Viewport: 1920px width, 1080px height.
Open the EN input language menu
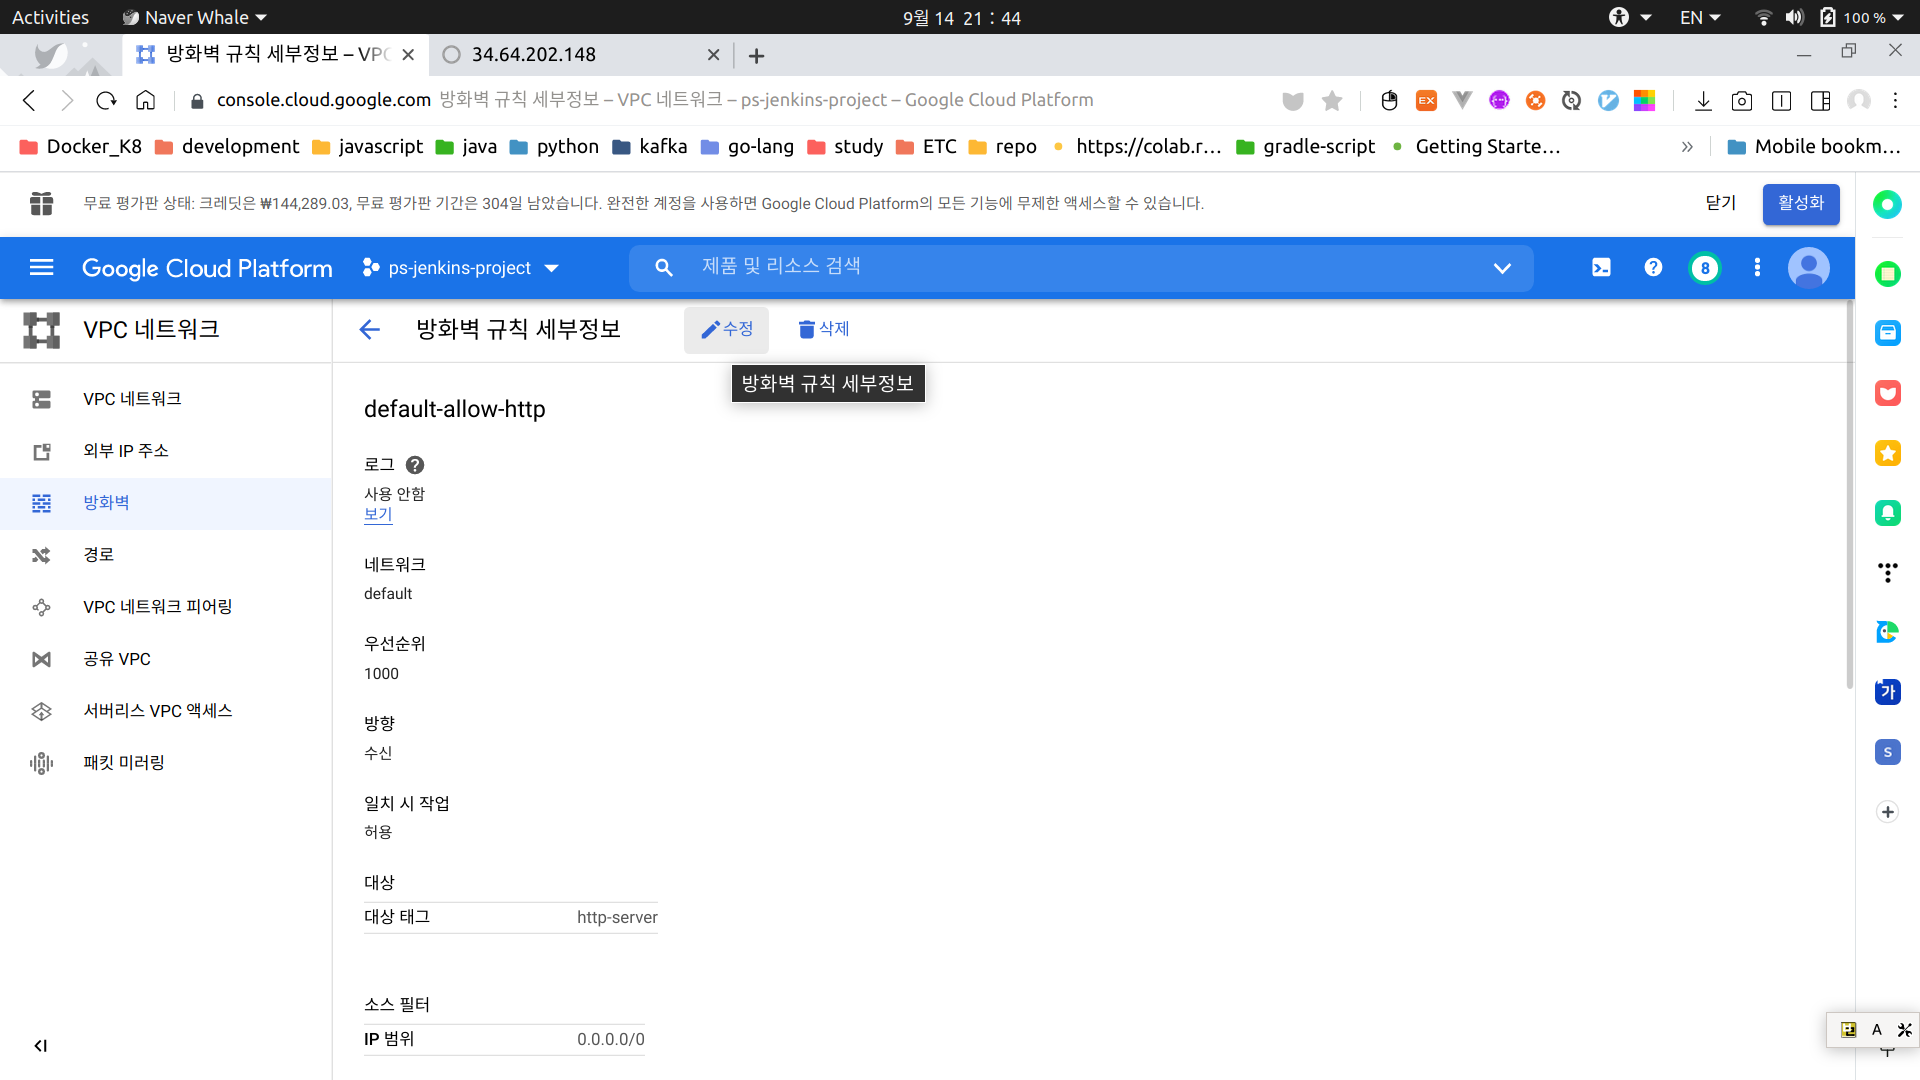point(1699,17)
